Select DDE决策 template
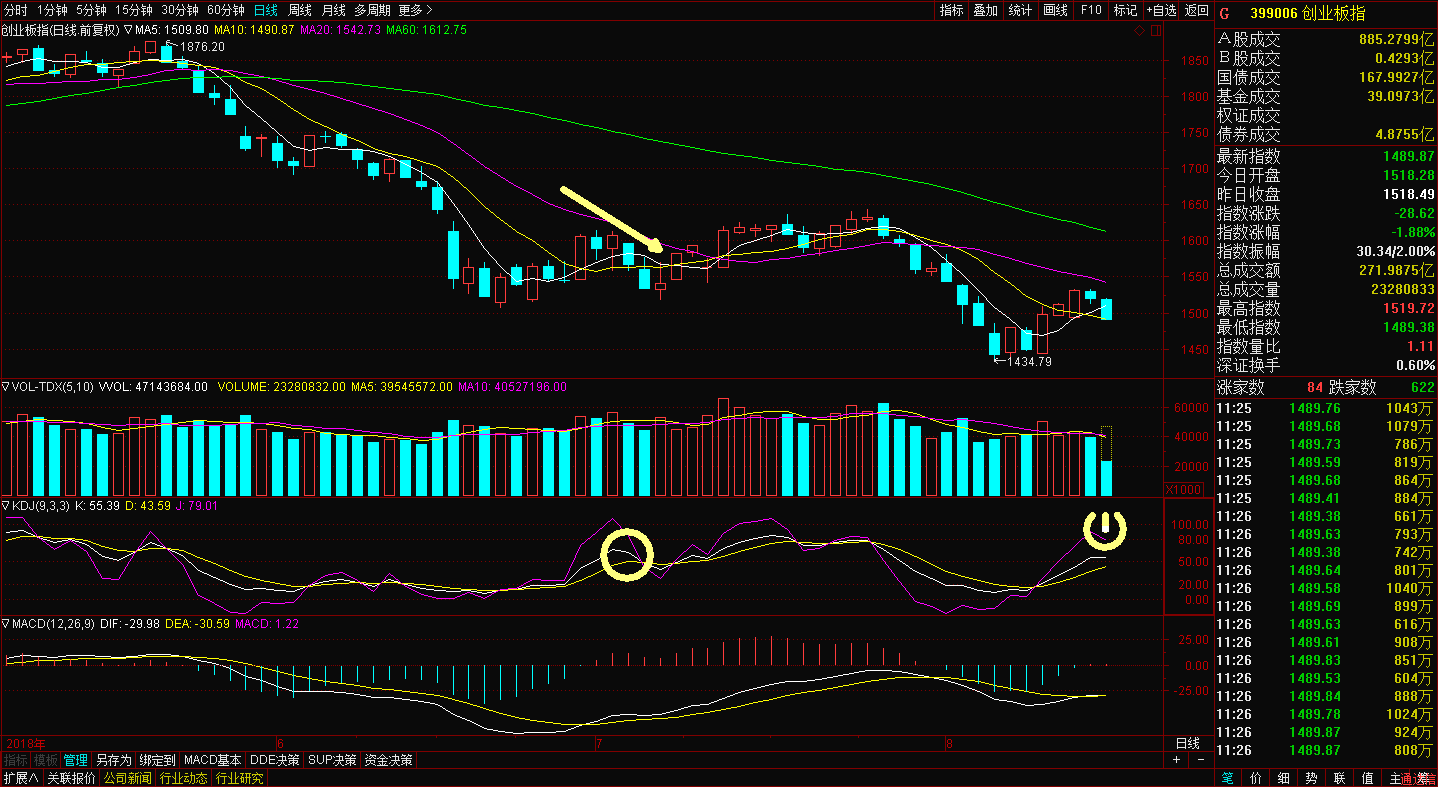The width and height of the screenshot is (1438, 787). pyautogui.click(x=275, y=760)
